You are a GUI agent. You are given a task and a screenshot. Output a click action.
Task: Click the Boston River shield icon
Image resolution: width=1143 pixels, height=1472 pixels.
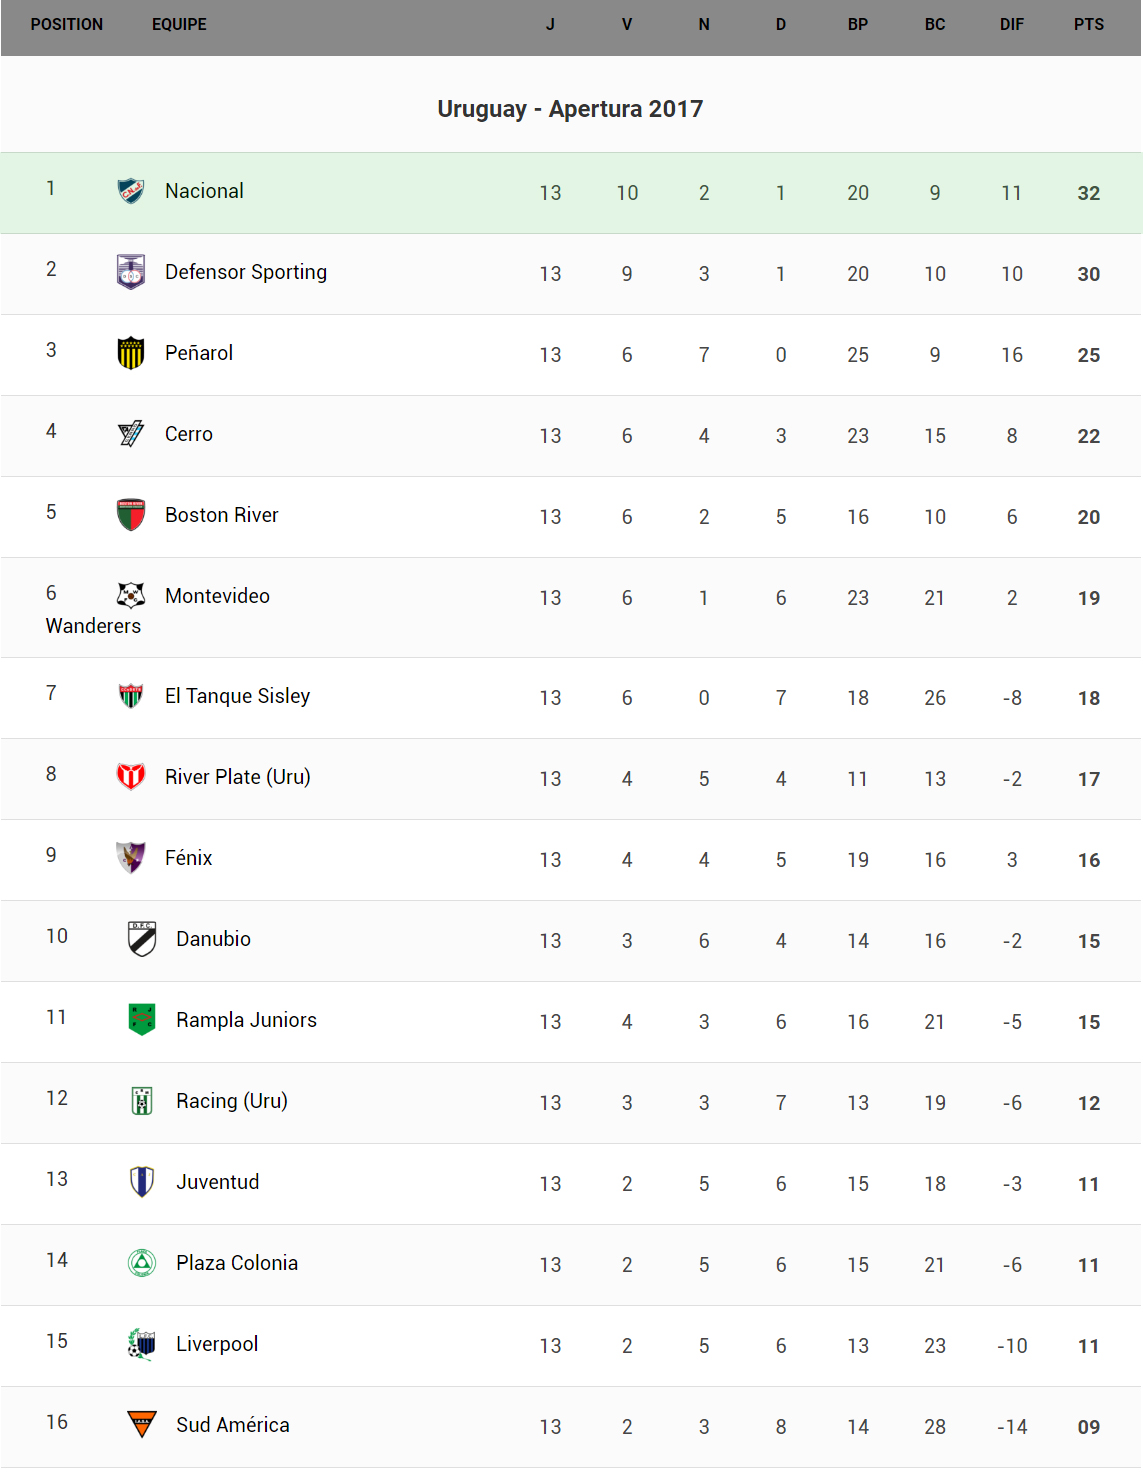point(131,515)
